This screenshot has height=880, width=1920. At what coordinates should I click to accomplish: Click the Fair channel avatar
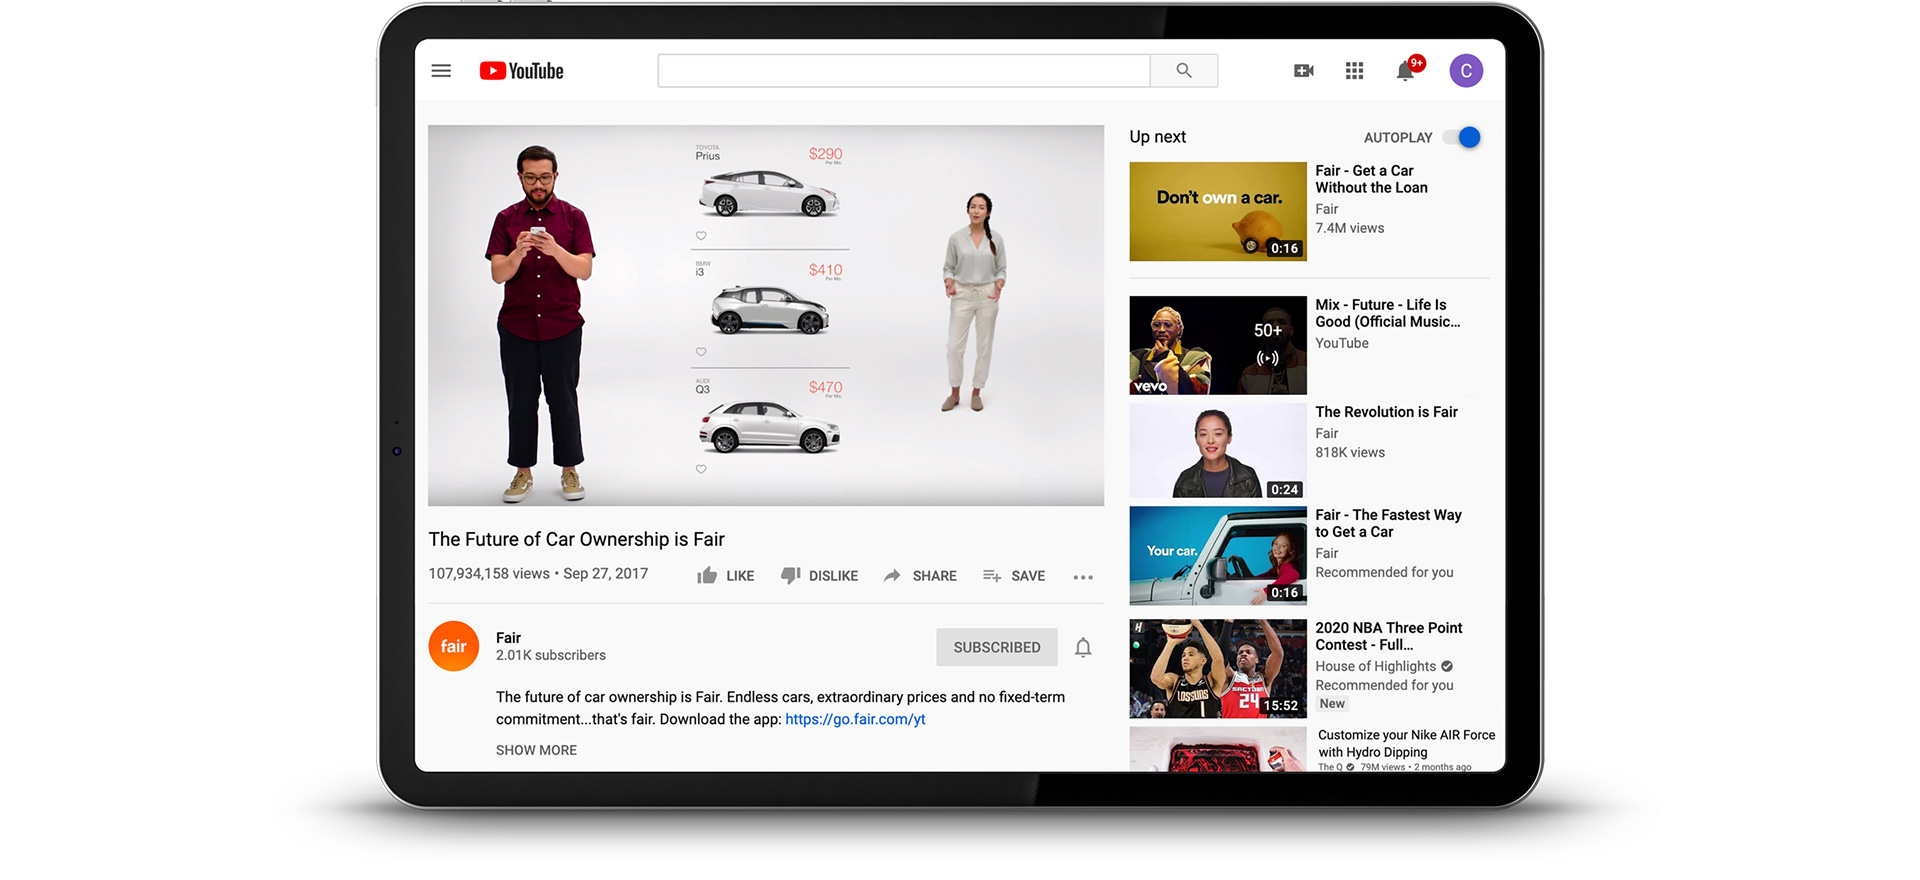tap(454, 646)
